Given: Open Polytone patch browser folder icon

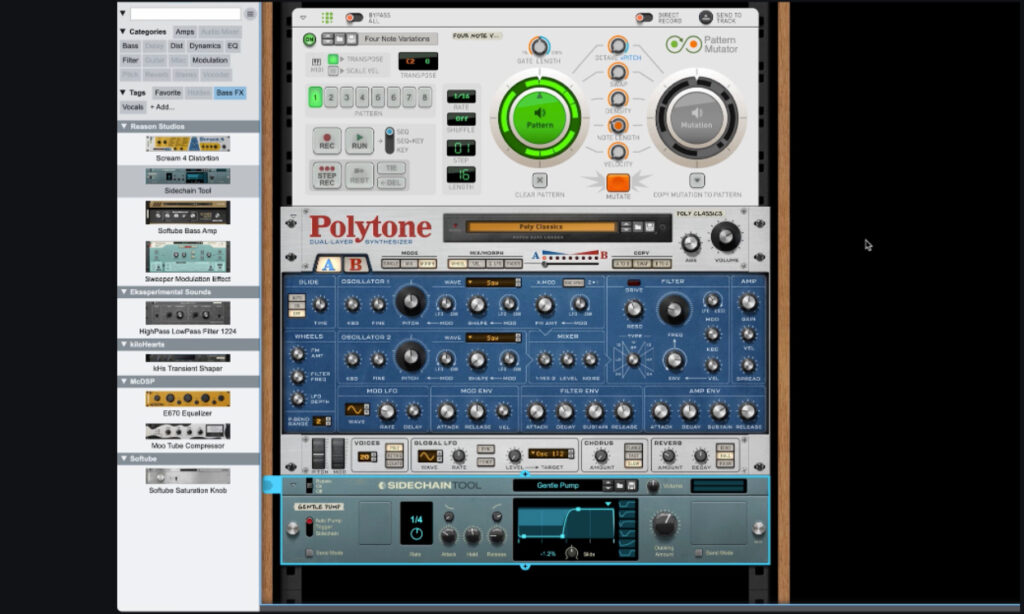Looking at the screenshot, I should tap(638, 227).
